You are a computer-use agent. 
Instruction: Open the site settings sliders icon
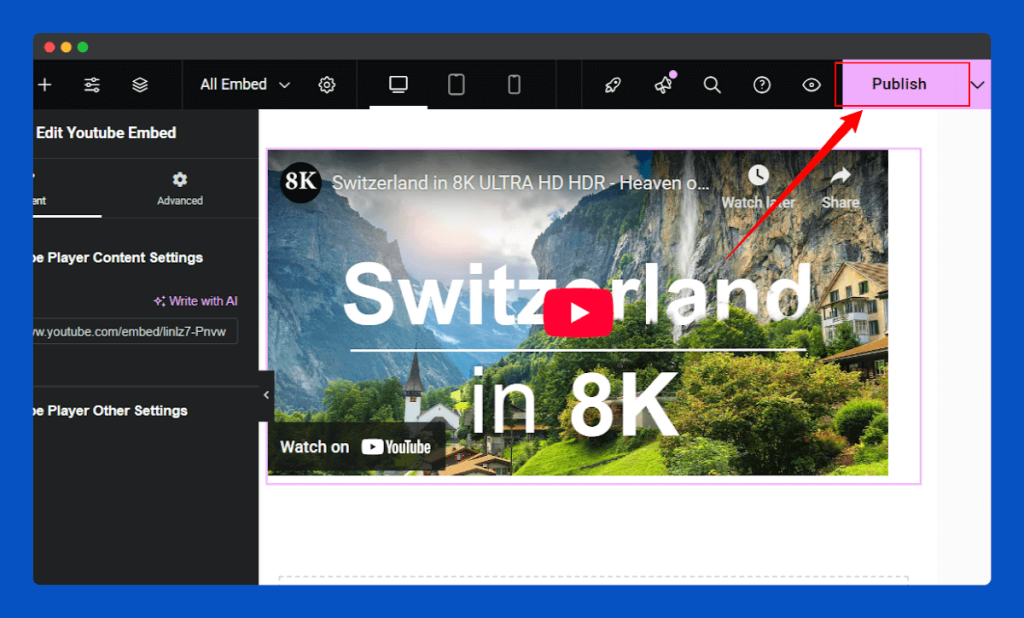point(92,84)
